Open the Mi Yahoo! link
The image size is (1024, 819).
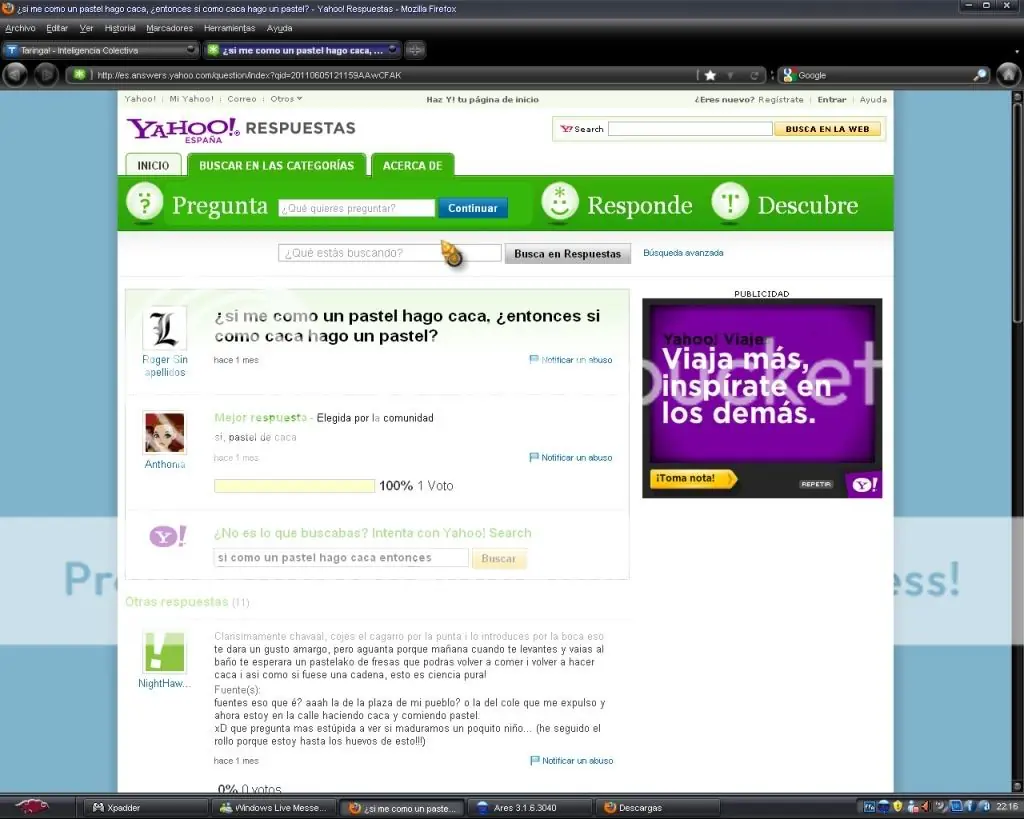click(191, 99)
